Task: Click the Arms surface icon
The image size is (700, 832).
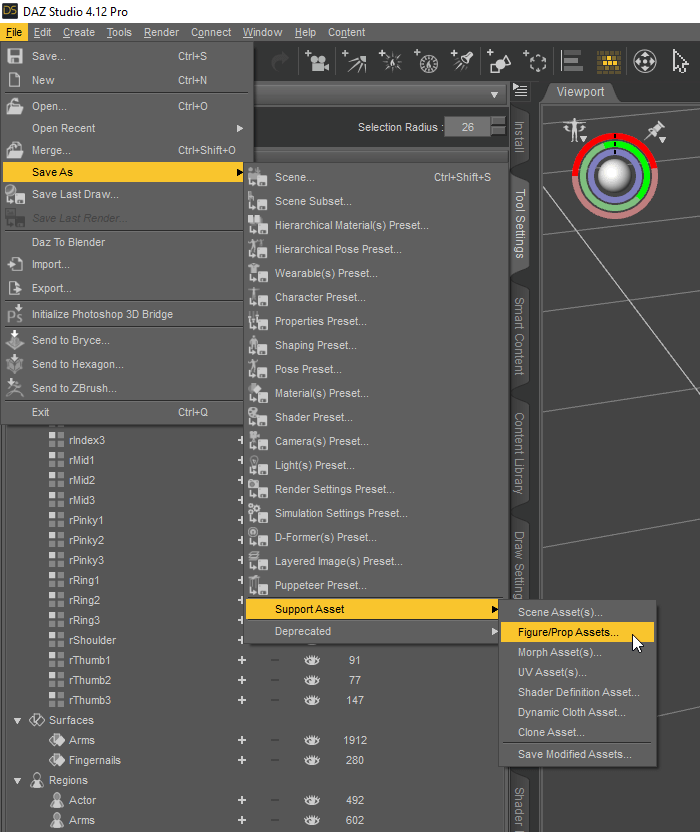Action: [x=57, y=740]
